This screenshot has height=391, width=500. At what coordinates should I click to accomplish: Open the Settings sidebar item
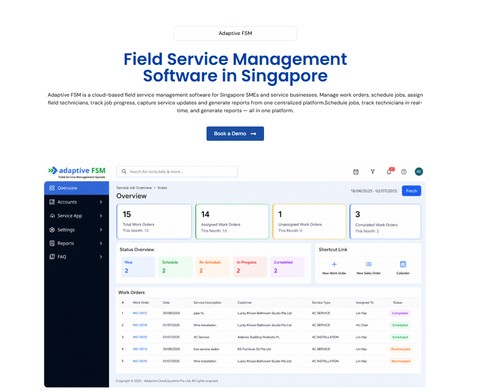[x=77, y=230]
